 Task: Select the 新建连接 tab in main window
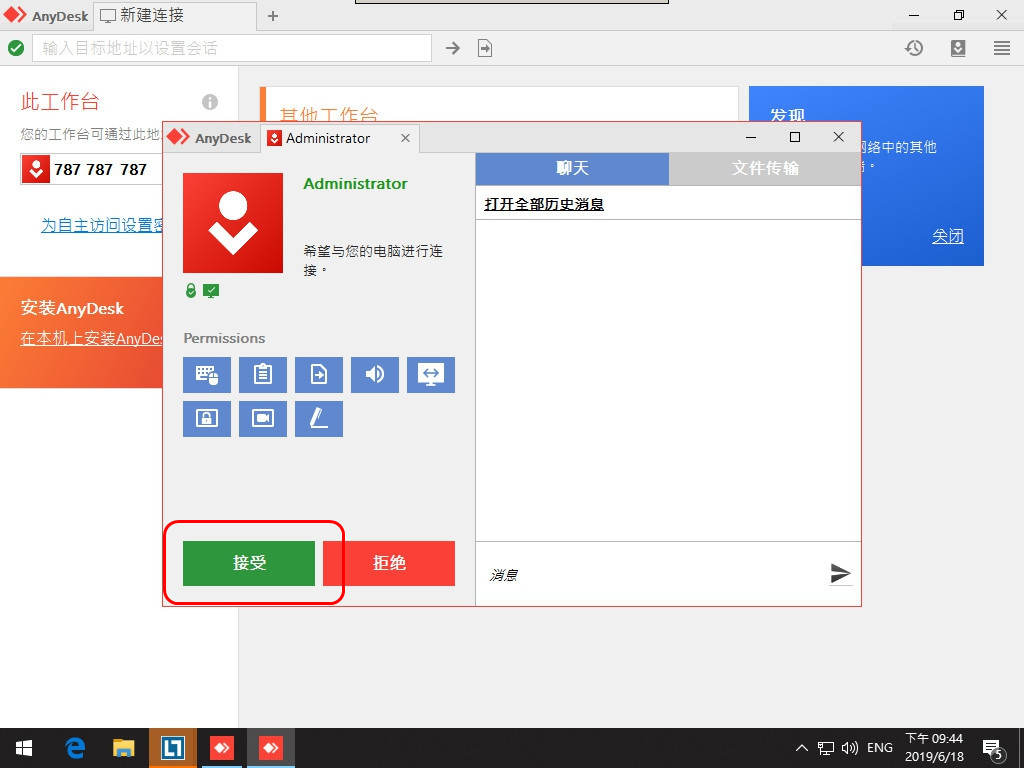coord(175,16)
